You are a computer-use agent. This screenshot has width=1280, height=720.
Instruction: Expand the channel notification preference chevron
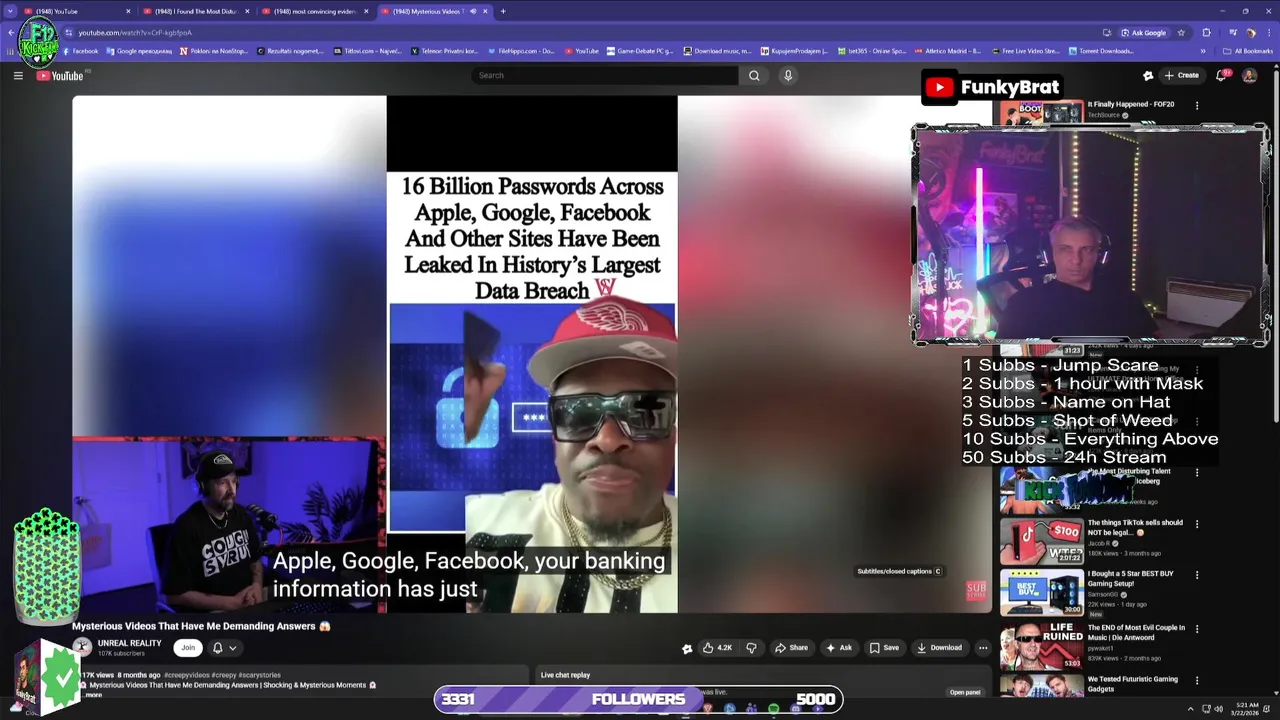[233, 648]
